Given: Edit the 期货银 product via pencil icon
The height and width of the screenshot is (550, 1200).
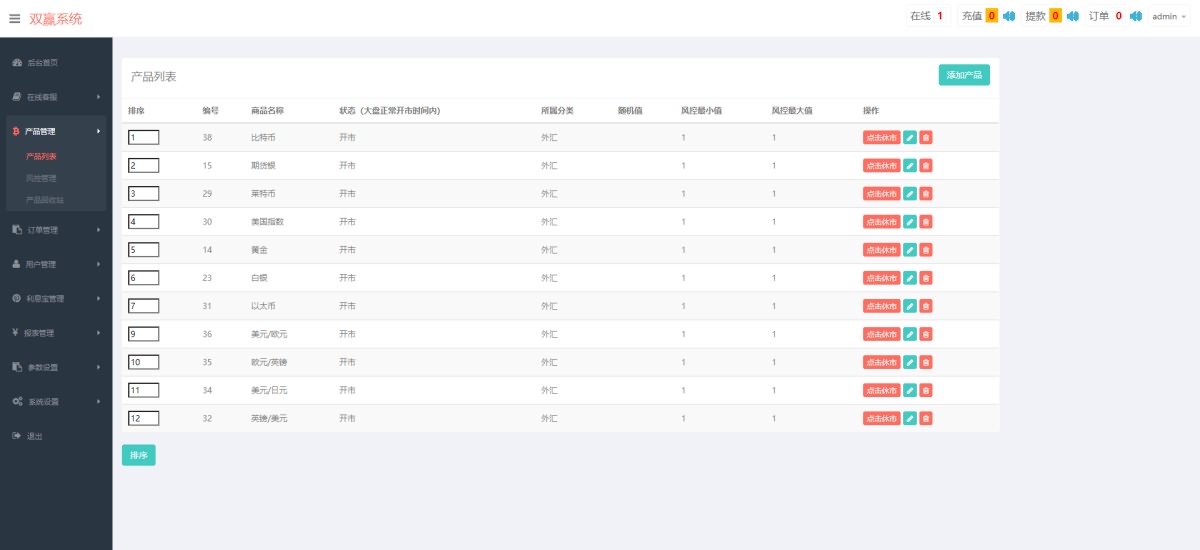Looking at the screenshot, I should coord(910,166).
